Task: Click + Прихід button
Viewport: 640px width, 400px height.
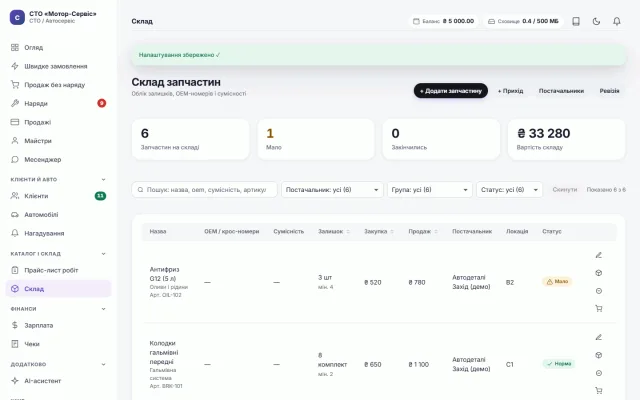Action: coord(510,91)
